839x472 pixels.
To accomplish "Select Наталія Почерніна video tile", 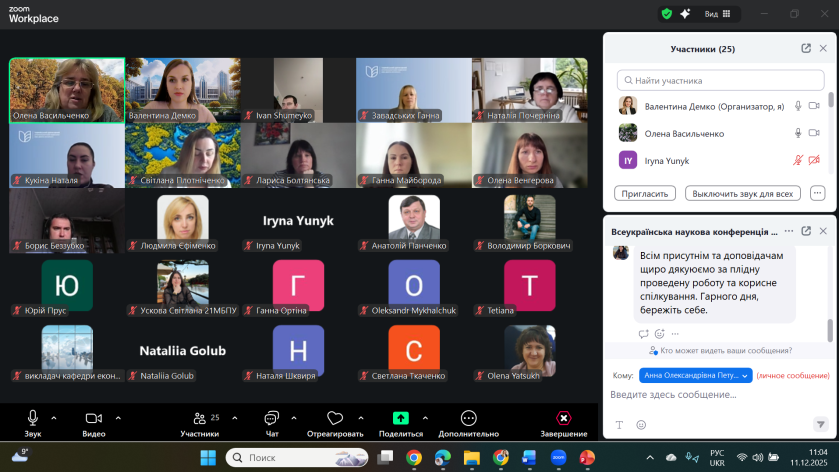I will [530, 90].
